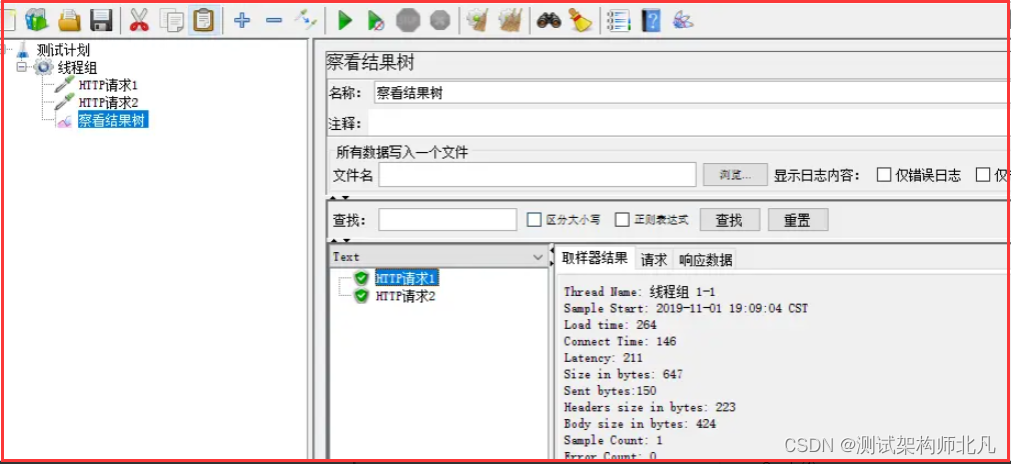
Task: Click the 浏览... button
Action: (735, 175)
